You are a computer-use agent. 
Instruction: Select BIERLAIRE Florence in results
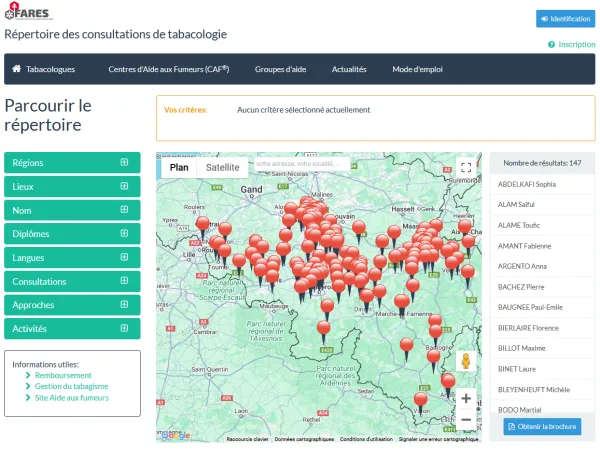pos(542,328)
